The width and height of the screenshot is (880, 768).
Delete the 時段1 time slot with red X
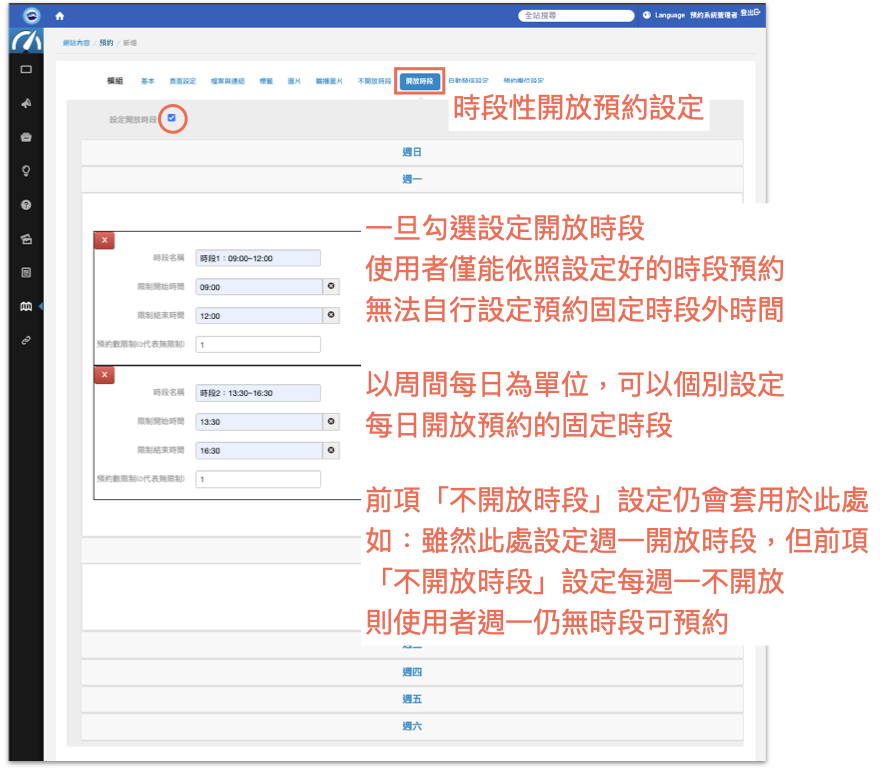tap(104, 240)
